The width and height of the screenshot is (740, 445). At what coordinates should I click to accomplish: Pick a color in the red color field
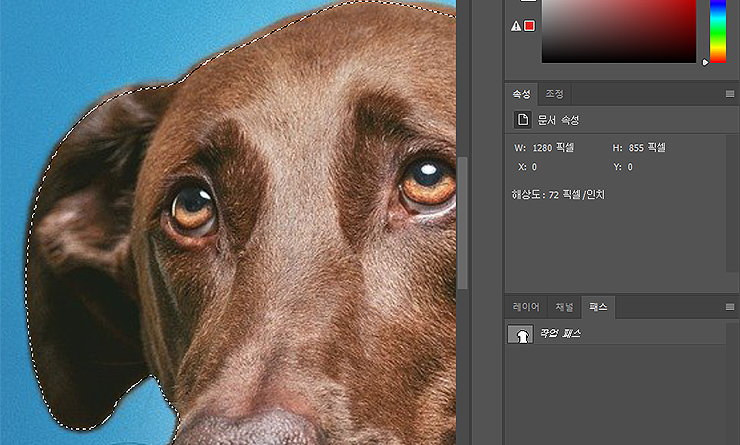(619, 31)
